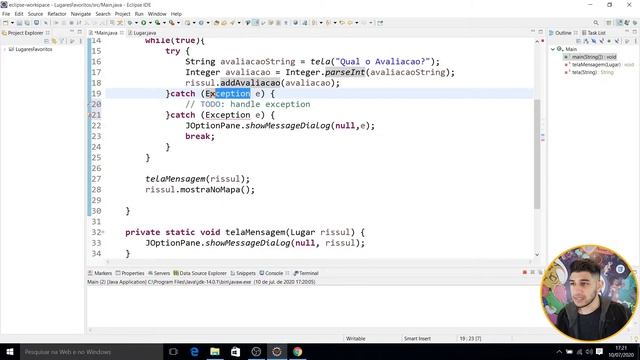Image resolution: width=640 pixels, height=360 pixels.
Task: Run the program with green Run icon
Action: click(x=143, y=23)
